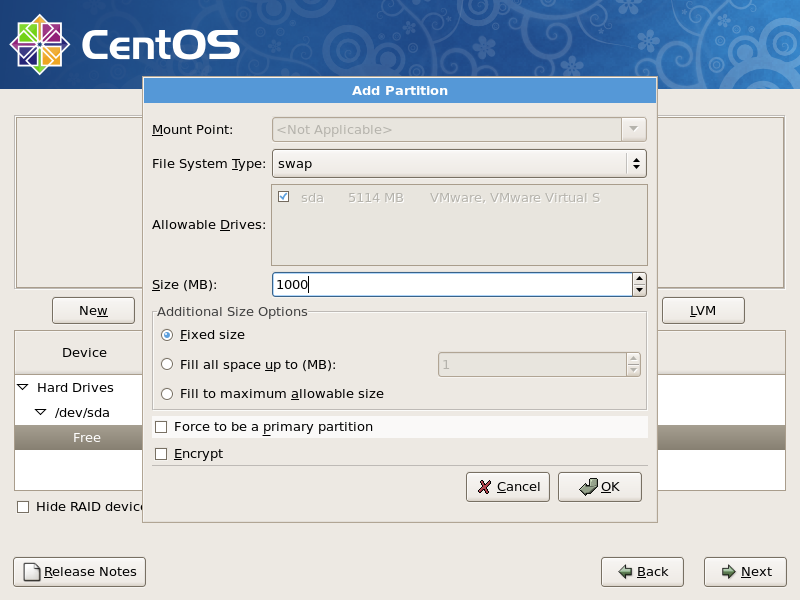Click the OK button's green arrow icon
This screenshot has width=800, height=600.
[x=588, y=487]
